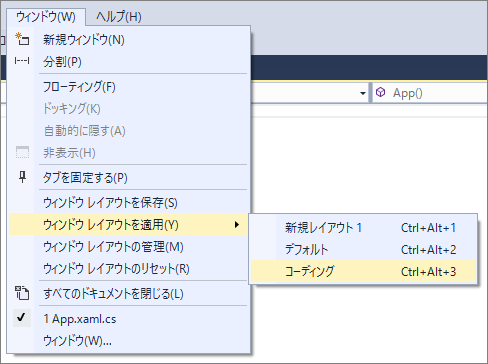Click the Ctrl+Alt+2 shortcut text

click(x=428, y=250)
